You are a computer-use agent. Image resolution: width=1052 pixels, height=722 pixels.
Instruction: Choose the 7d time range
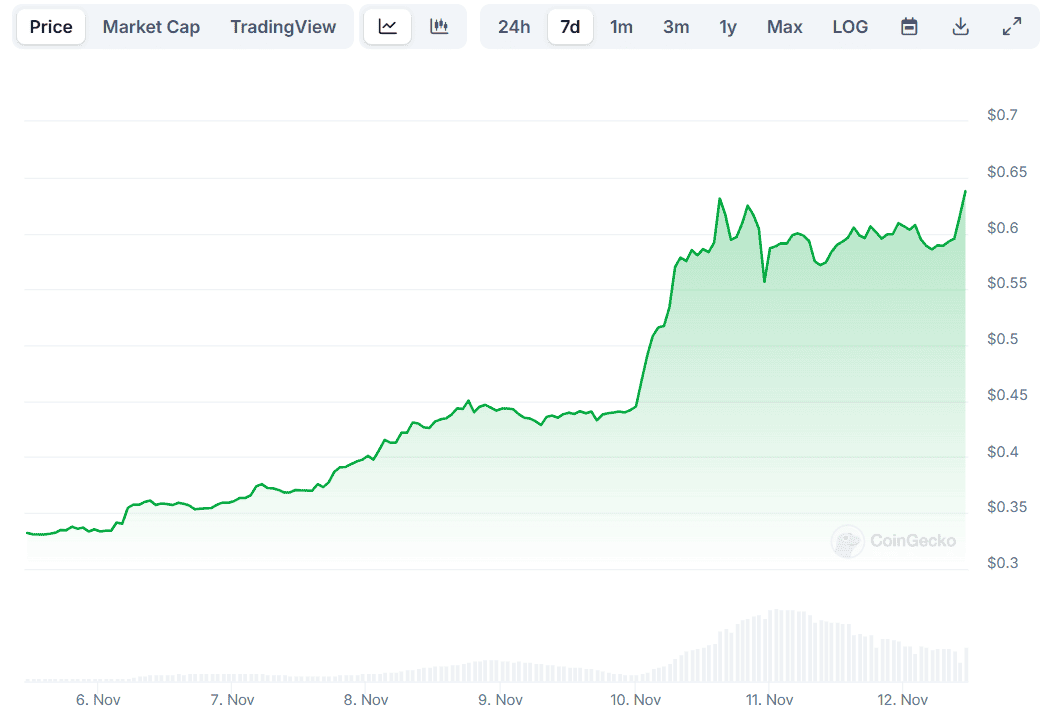coord(570,27)
